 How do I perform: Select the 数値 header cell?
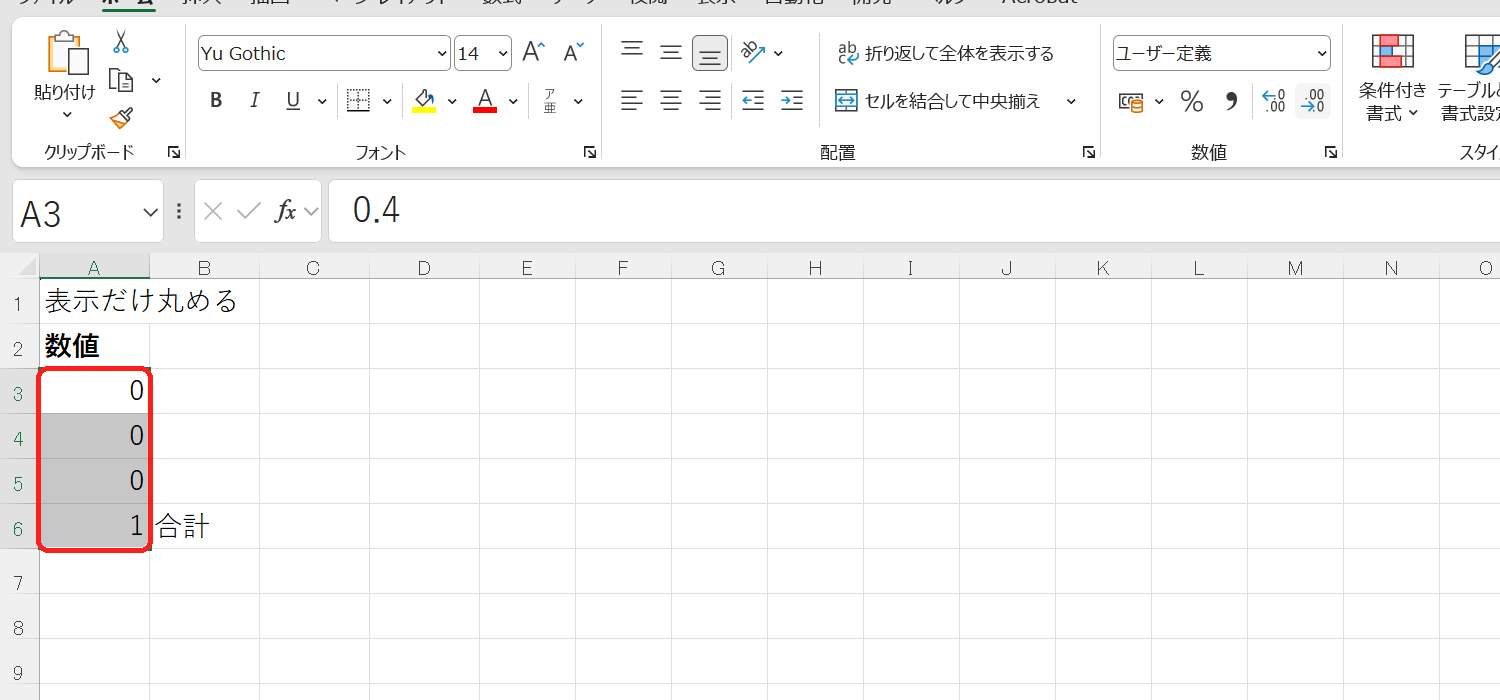94,346
